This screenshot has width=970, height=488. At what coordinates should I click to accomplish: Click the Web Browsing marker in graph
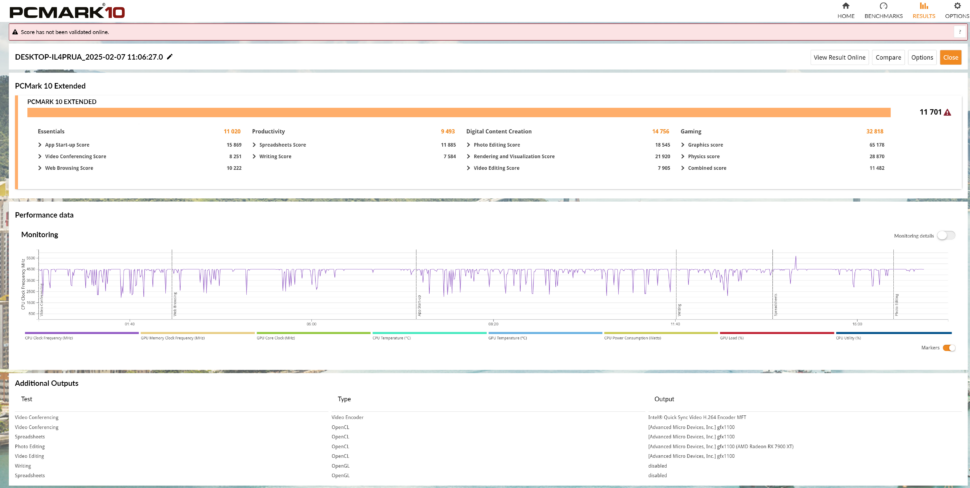(174, 303)
